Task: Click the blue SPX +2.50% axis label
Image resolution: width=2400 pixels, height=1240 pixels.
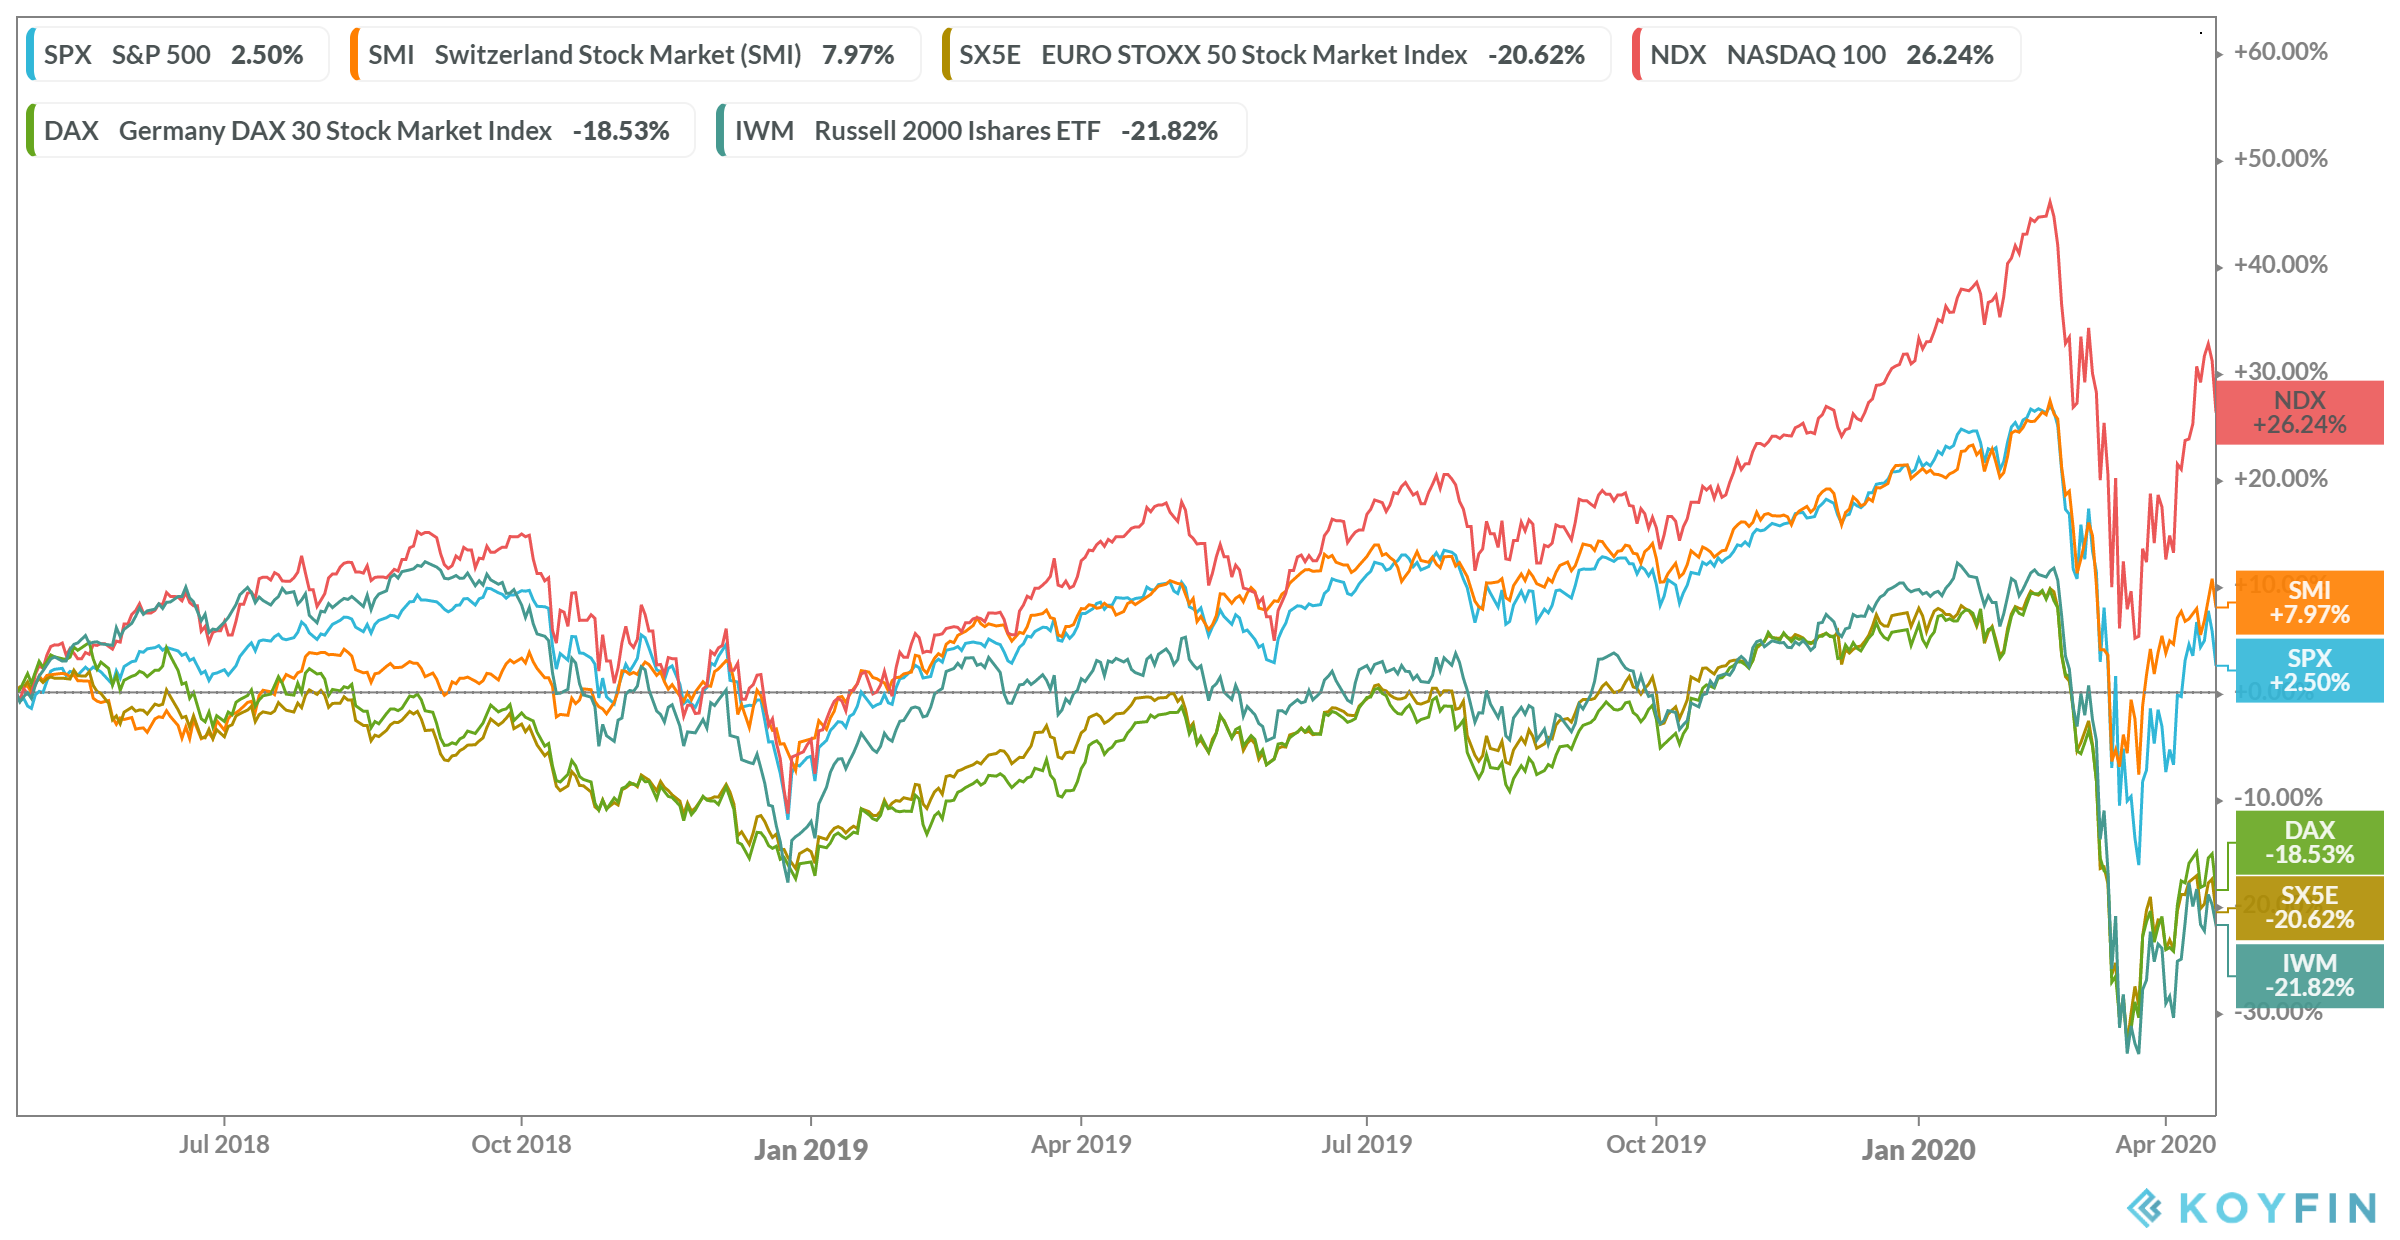Action: pos(2310,670)
